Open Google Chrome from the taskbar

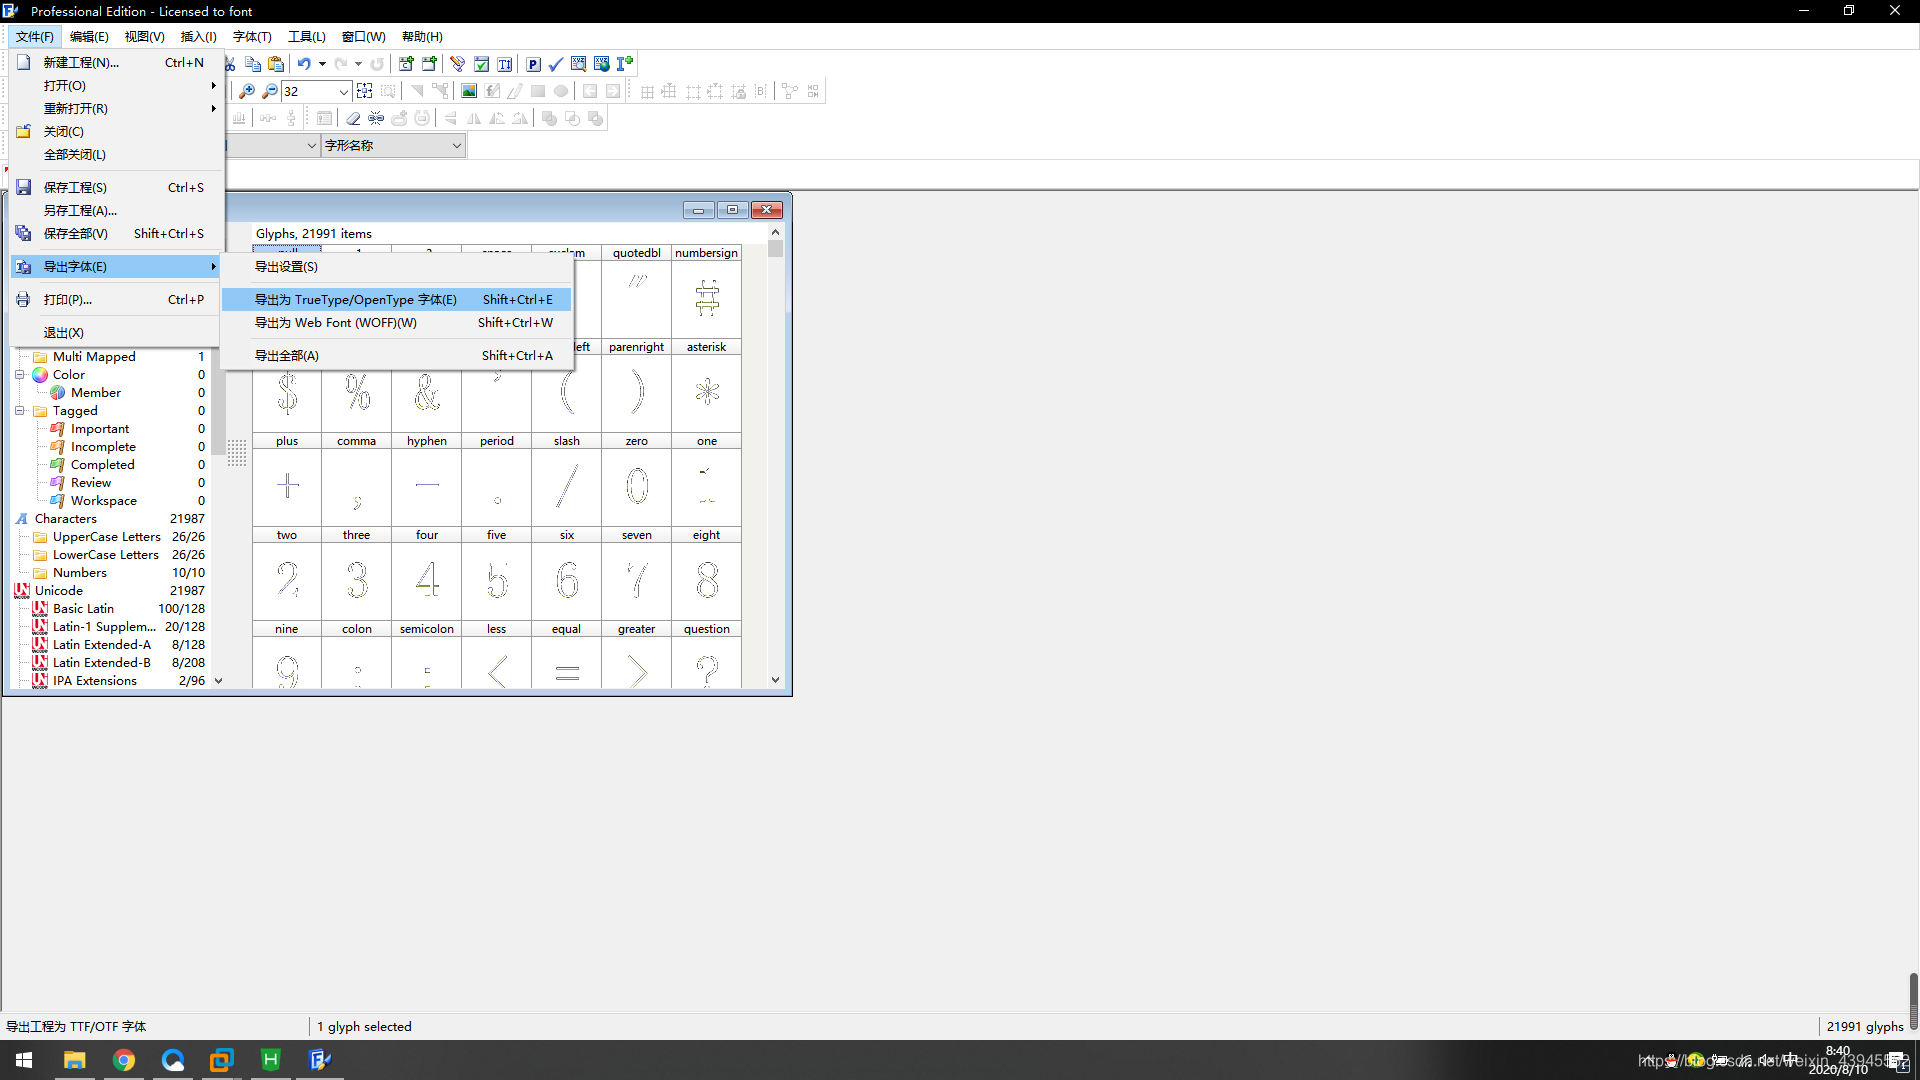(x=124, y=1060)
